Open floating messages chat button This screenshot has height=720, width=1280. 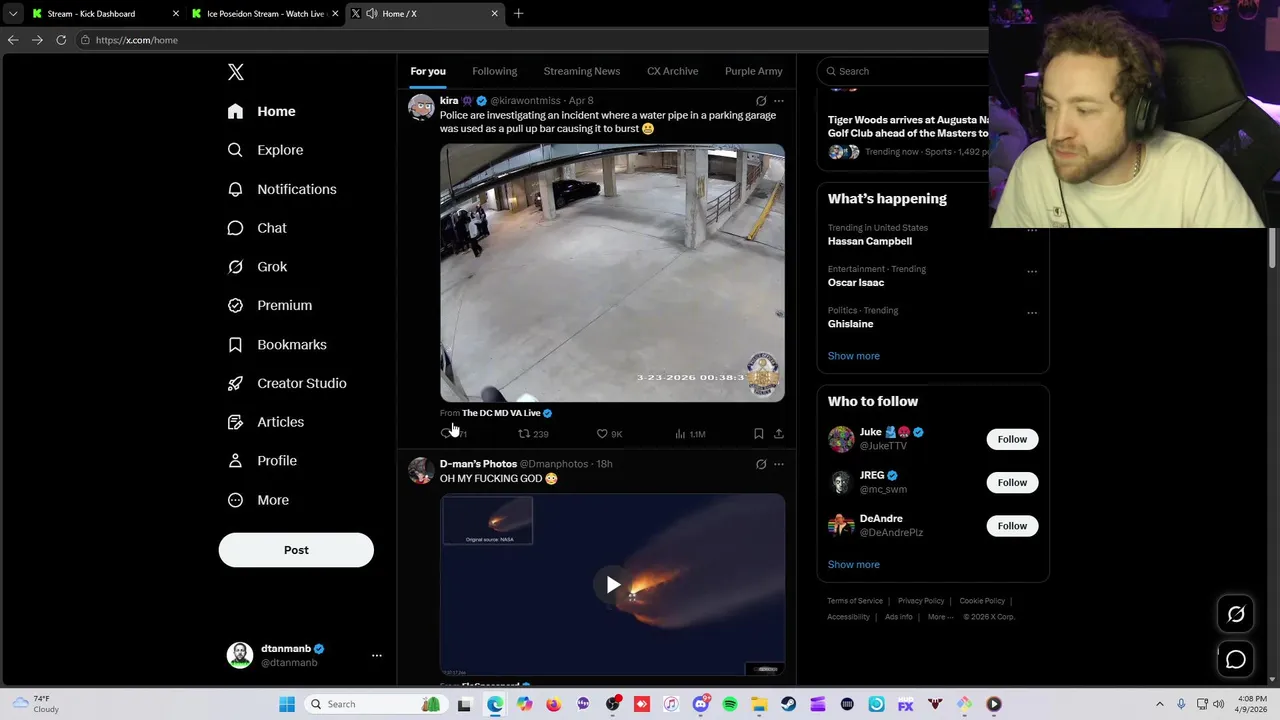coord(1236,659)
